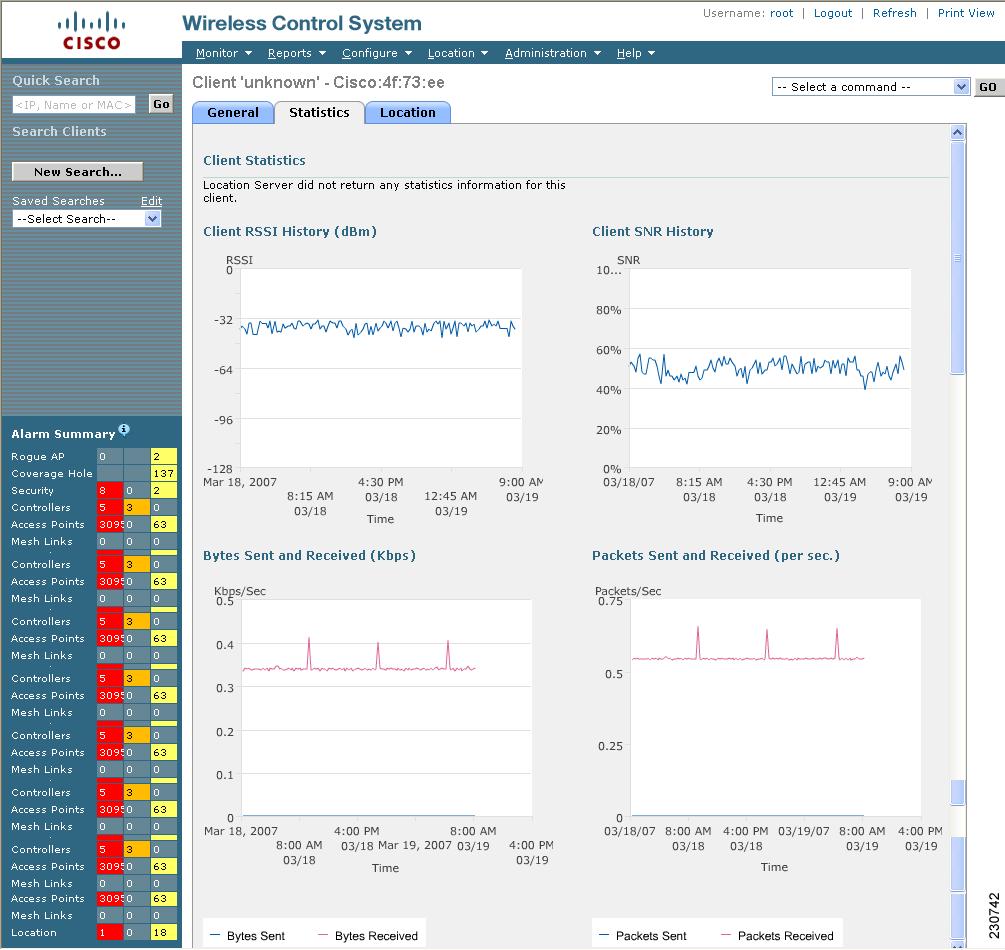Click the Packets Received legend entry
The image size is (1005, 950).
[x=777, y=936]
